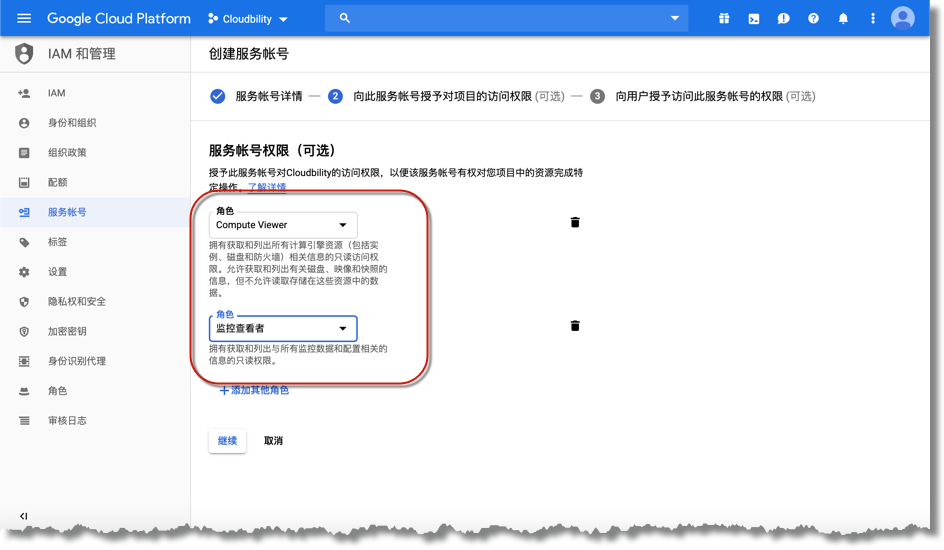The width and height of the screenshot is (944, 550).
Task: Select 服务帐号 in the sidebar
Action: (95, 212)
